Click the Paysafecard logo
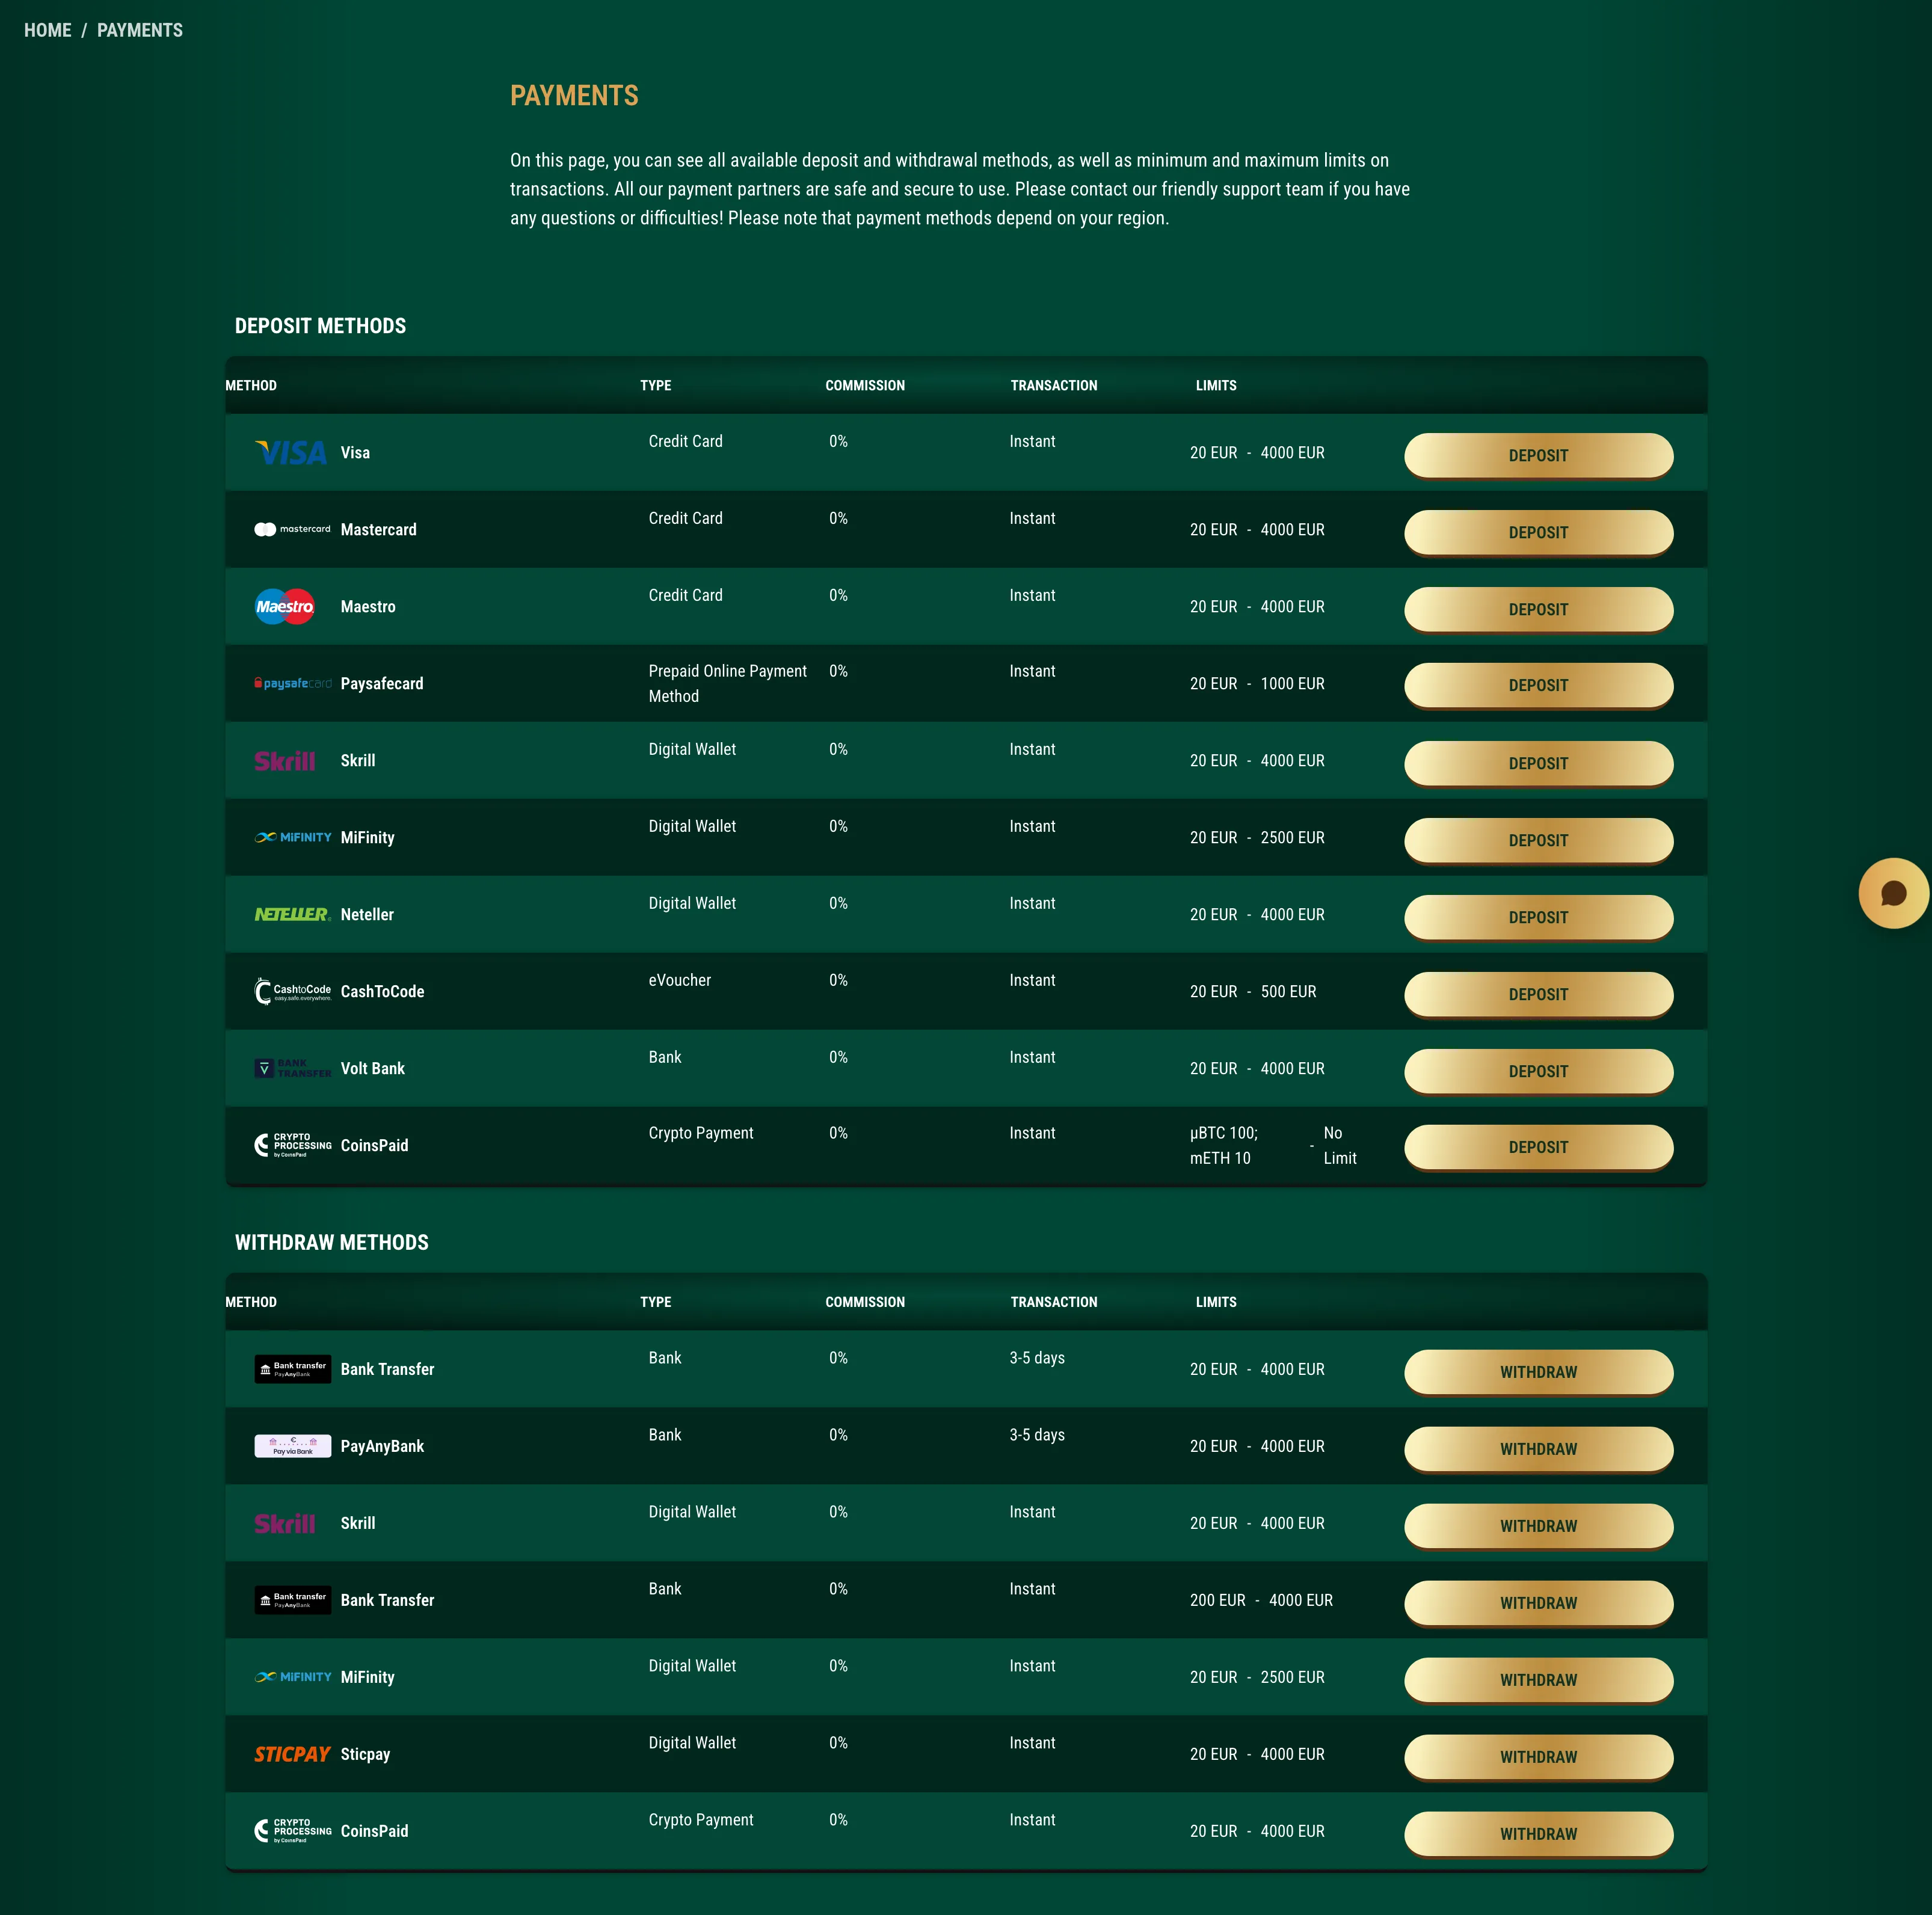 [x=292, y=683]
